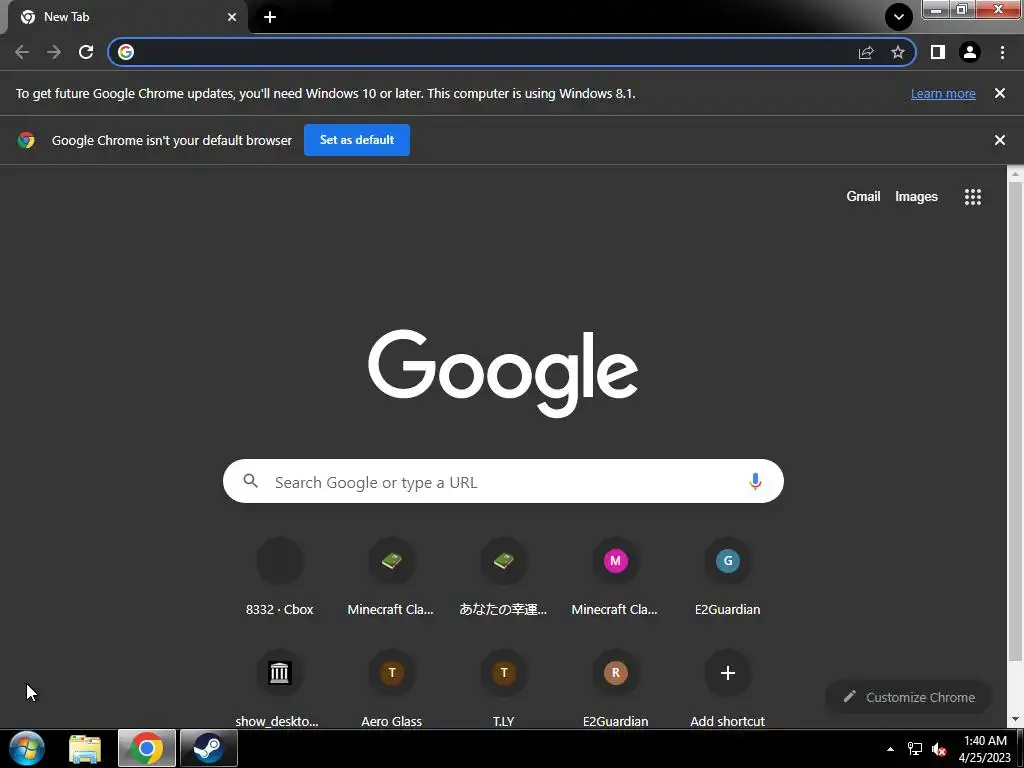The height and width of the screenshot is (768, 1024).
Task: Click the Set as default button
Action: (x=357, y=140)
